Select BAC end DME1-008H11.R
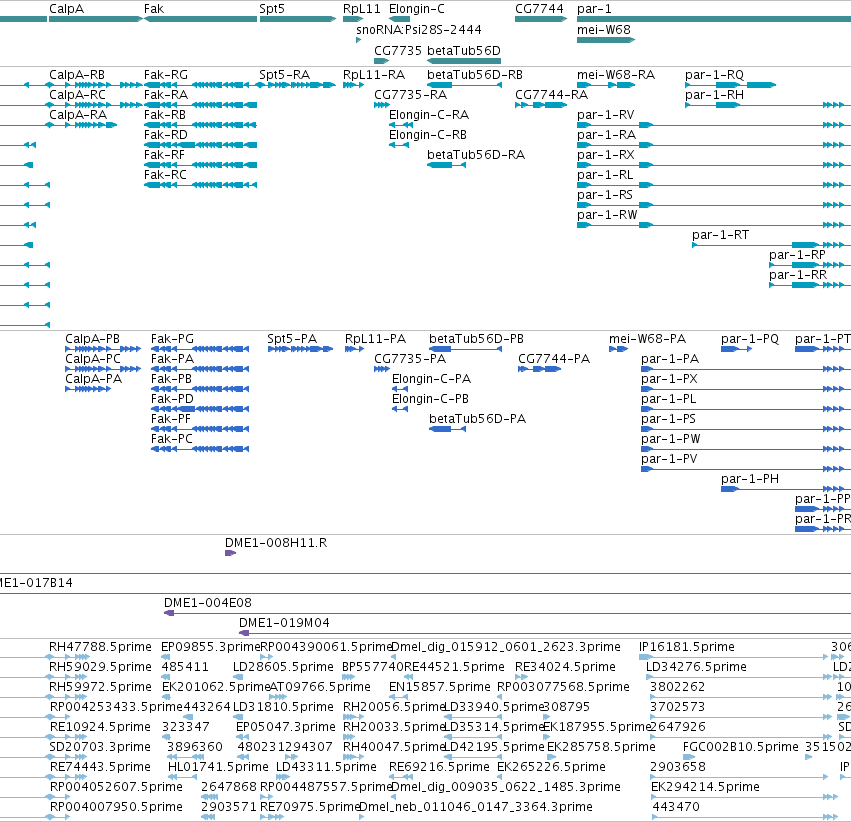This screenshot has width=851, height=822. click(x=230, y=553)
